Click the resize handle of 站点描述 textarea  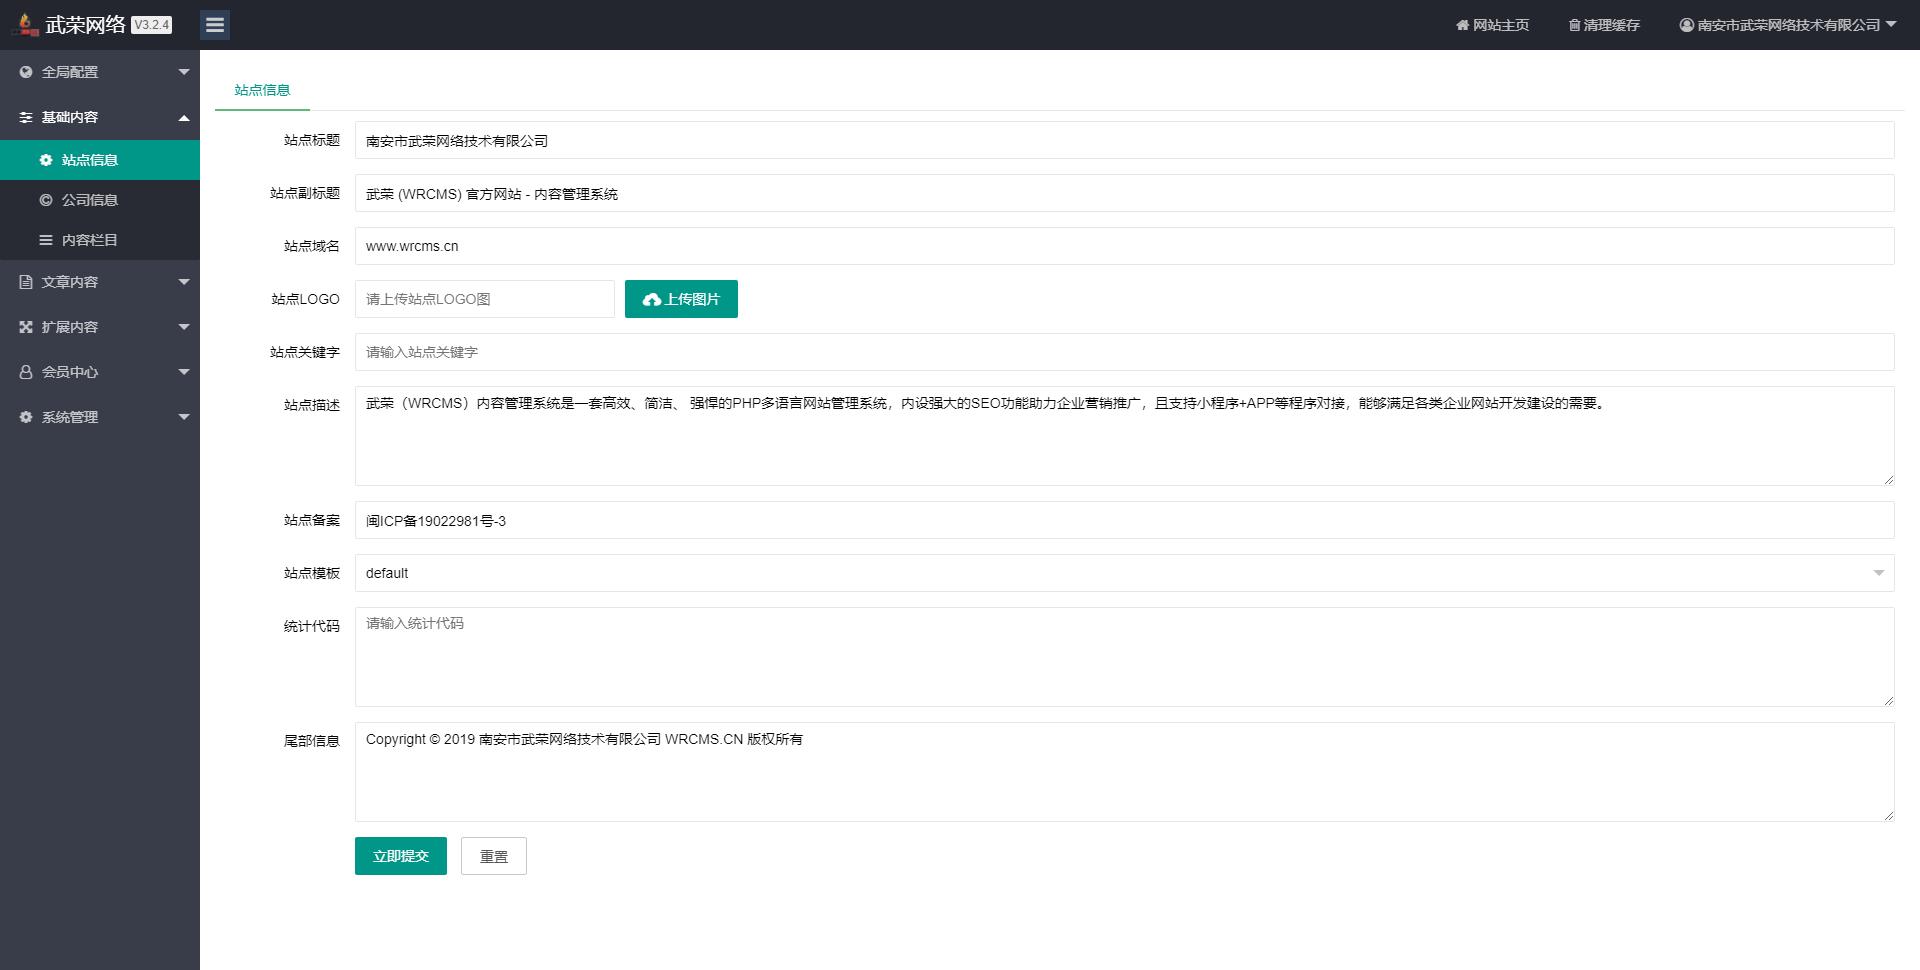pyautogui.click(x=1888, y=480)
